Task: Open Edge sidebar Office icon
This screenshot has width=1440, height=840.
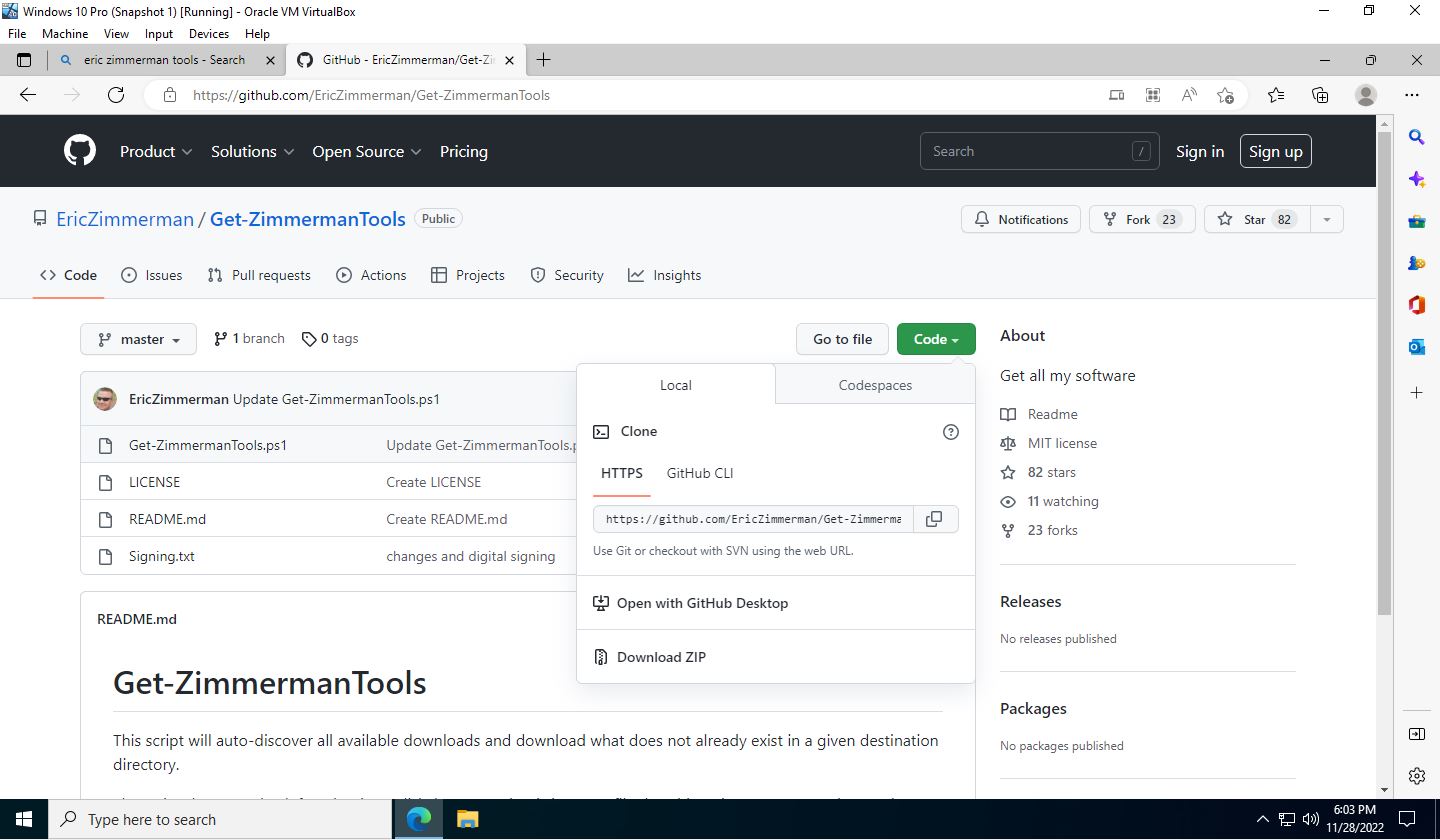Action: [x=1416, y=305]
